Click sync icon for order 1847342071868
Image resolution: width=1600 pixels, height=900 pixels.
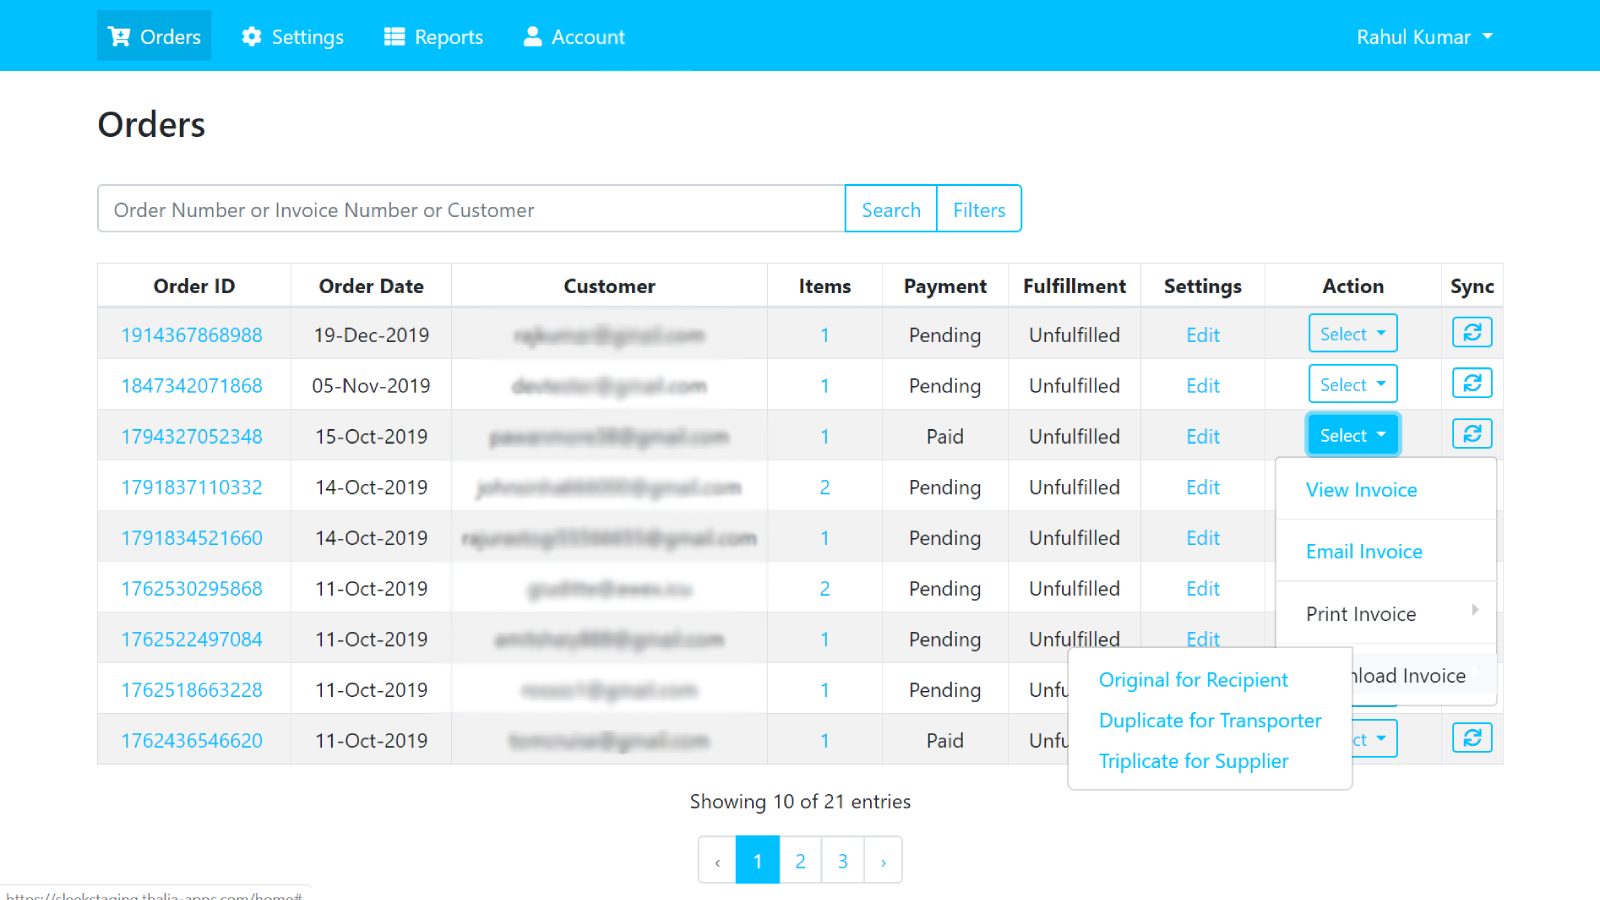(x=1472, y=384)
